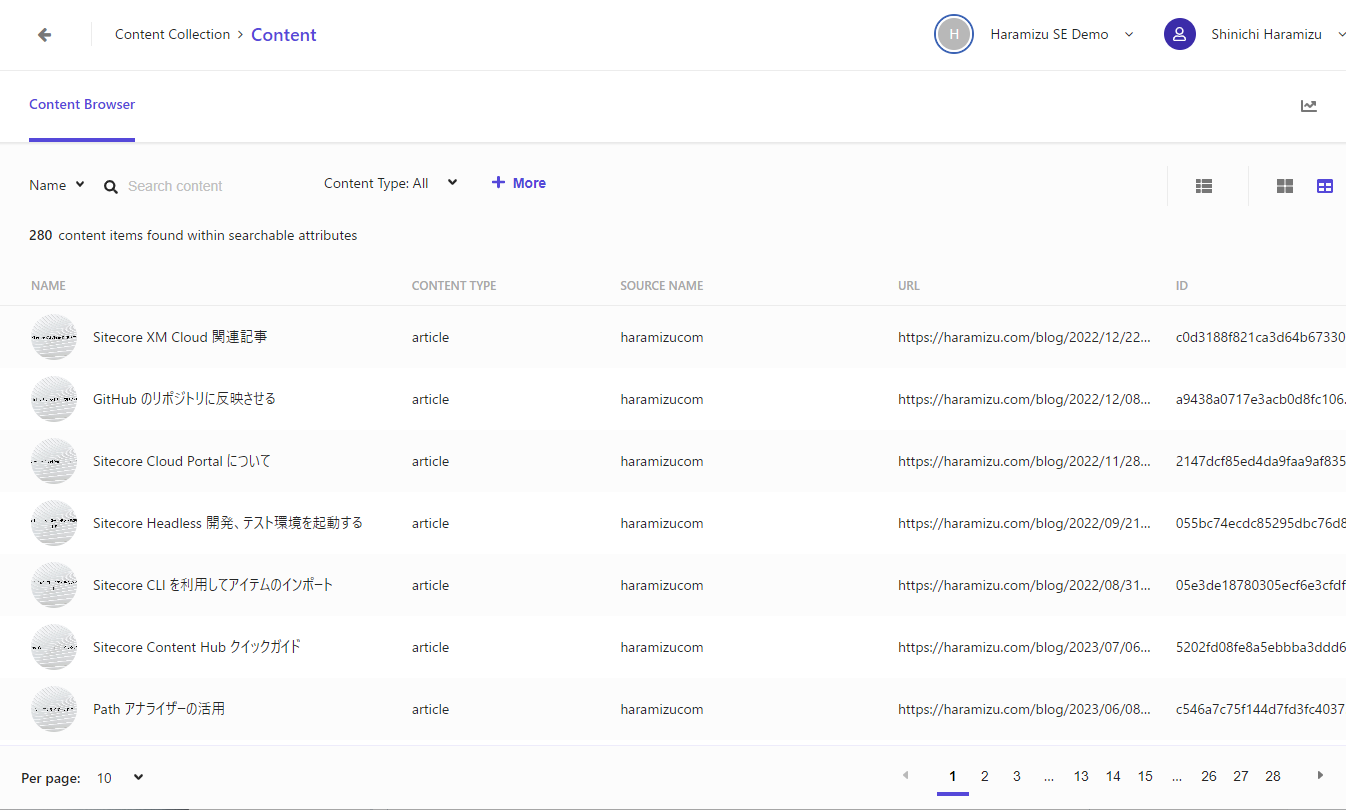1346x810 pixels.
Task: Open thumbnail for Sitecore Content Hub クイックガイド
Action: 54,647
